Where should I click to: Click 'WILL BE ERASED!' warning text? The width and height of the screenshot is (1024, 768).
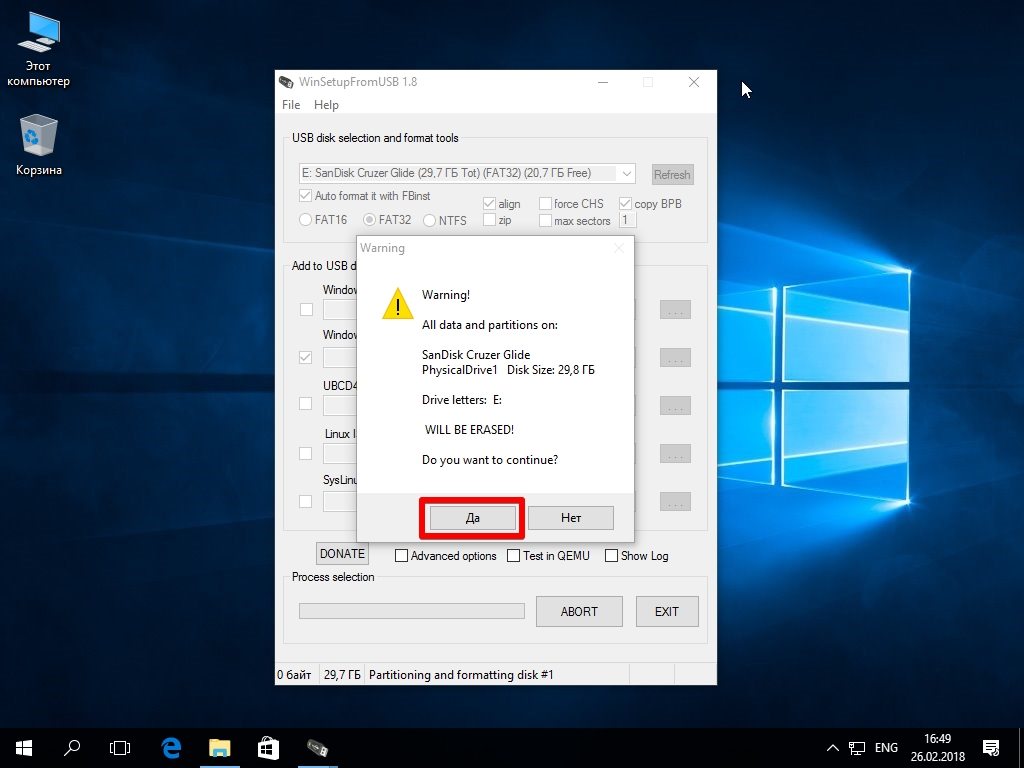tap(470, 430)
